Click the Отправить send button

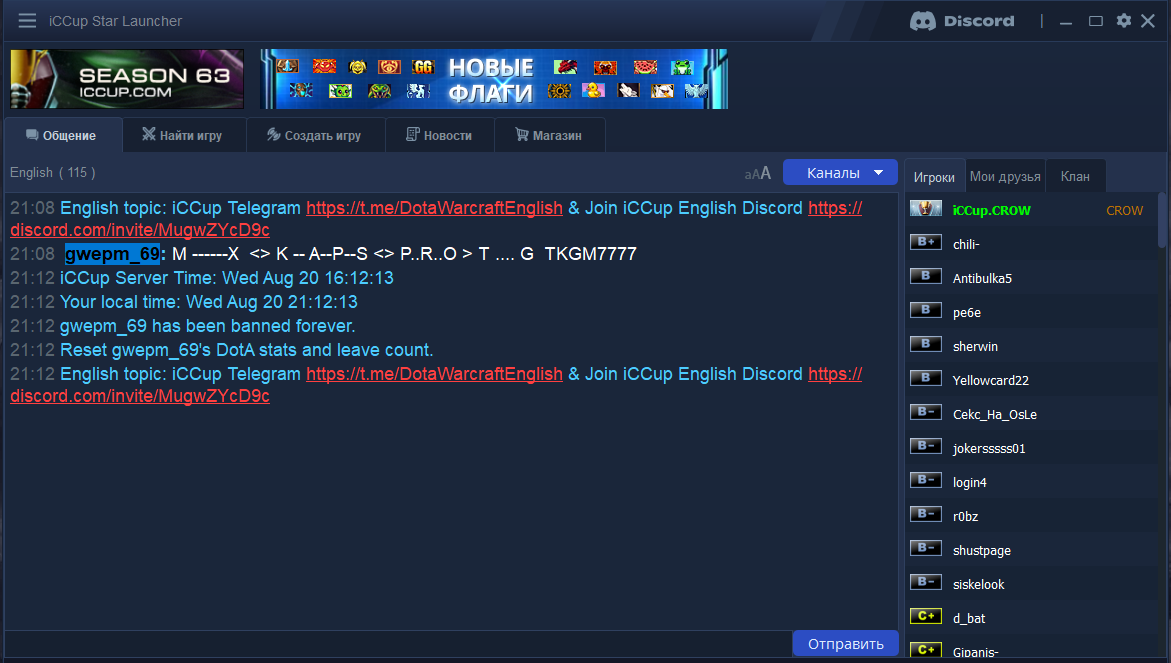(845, 644)
